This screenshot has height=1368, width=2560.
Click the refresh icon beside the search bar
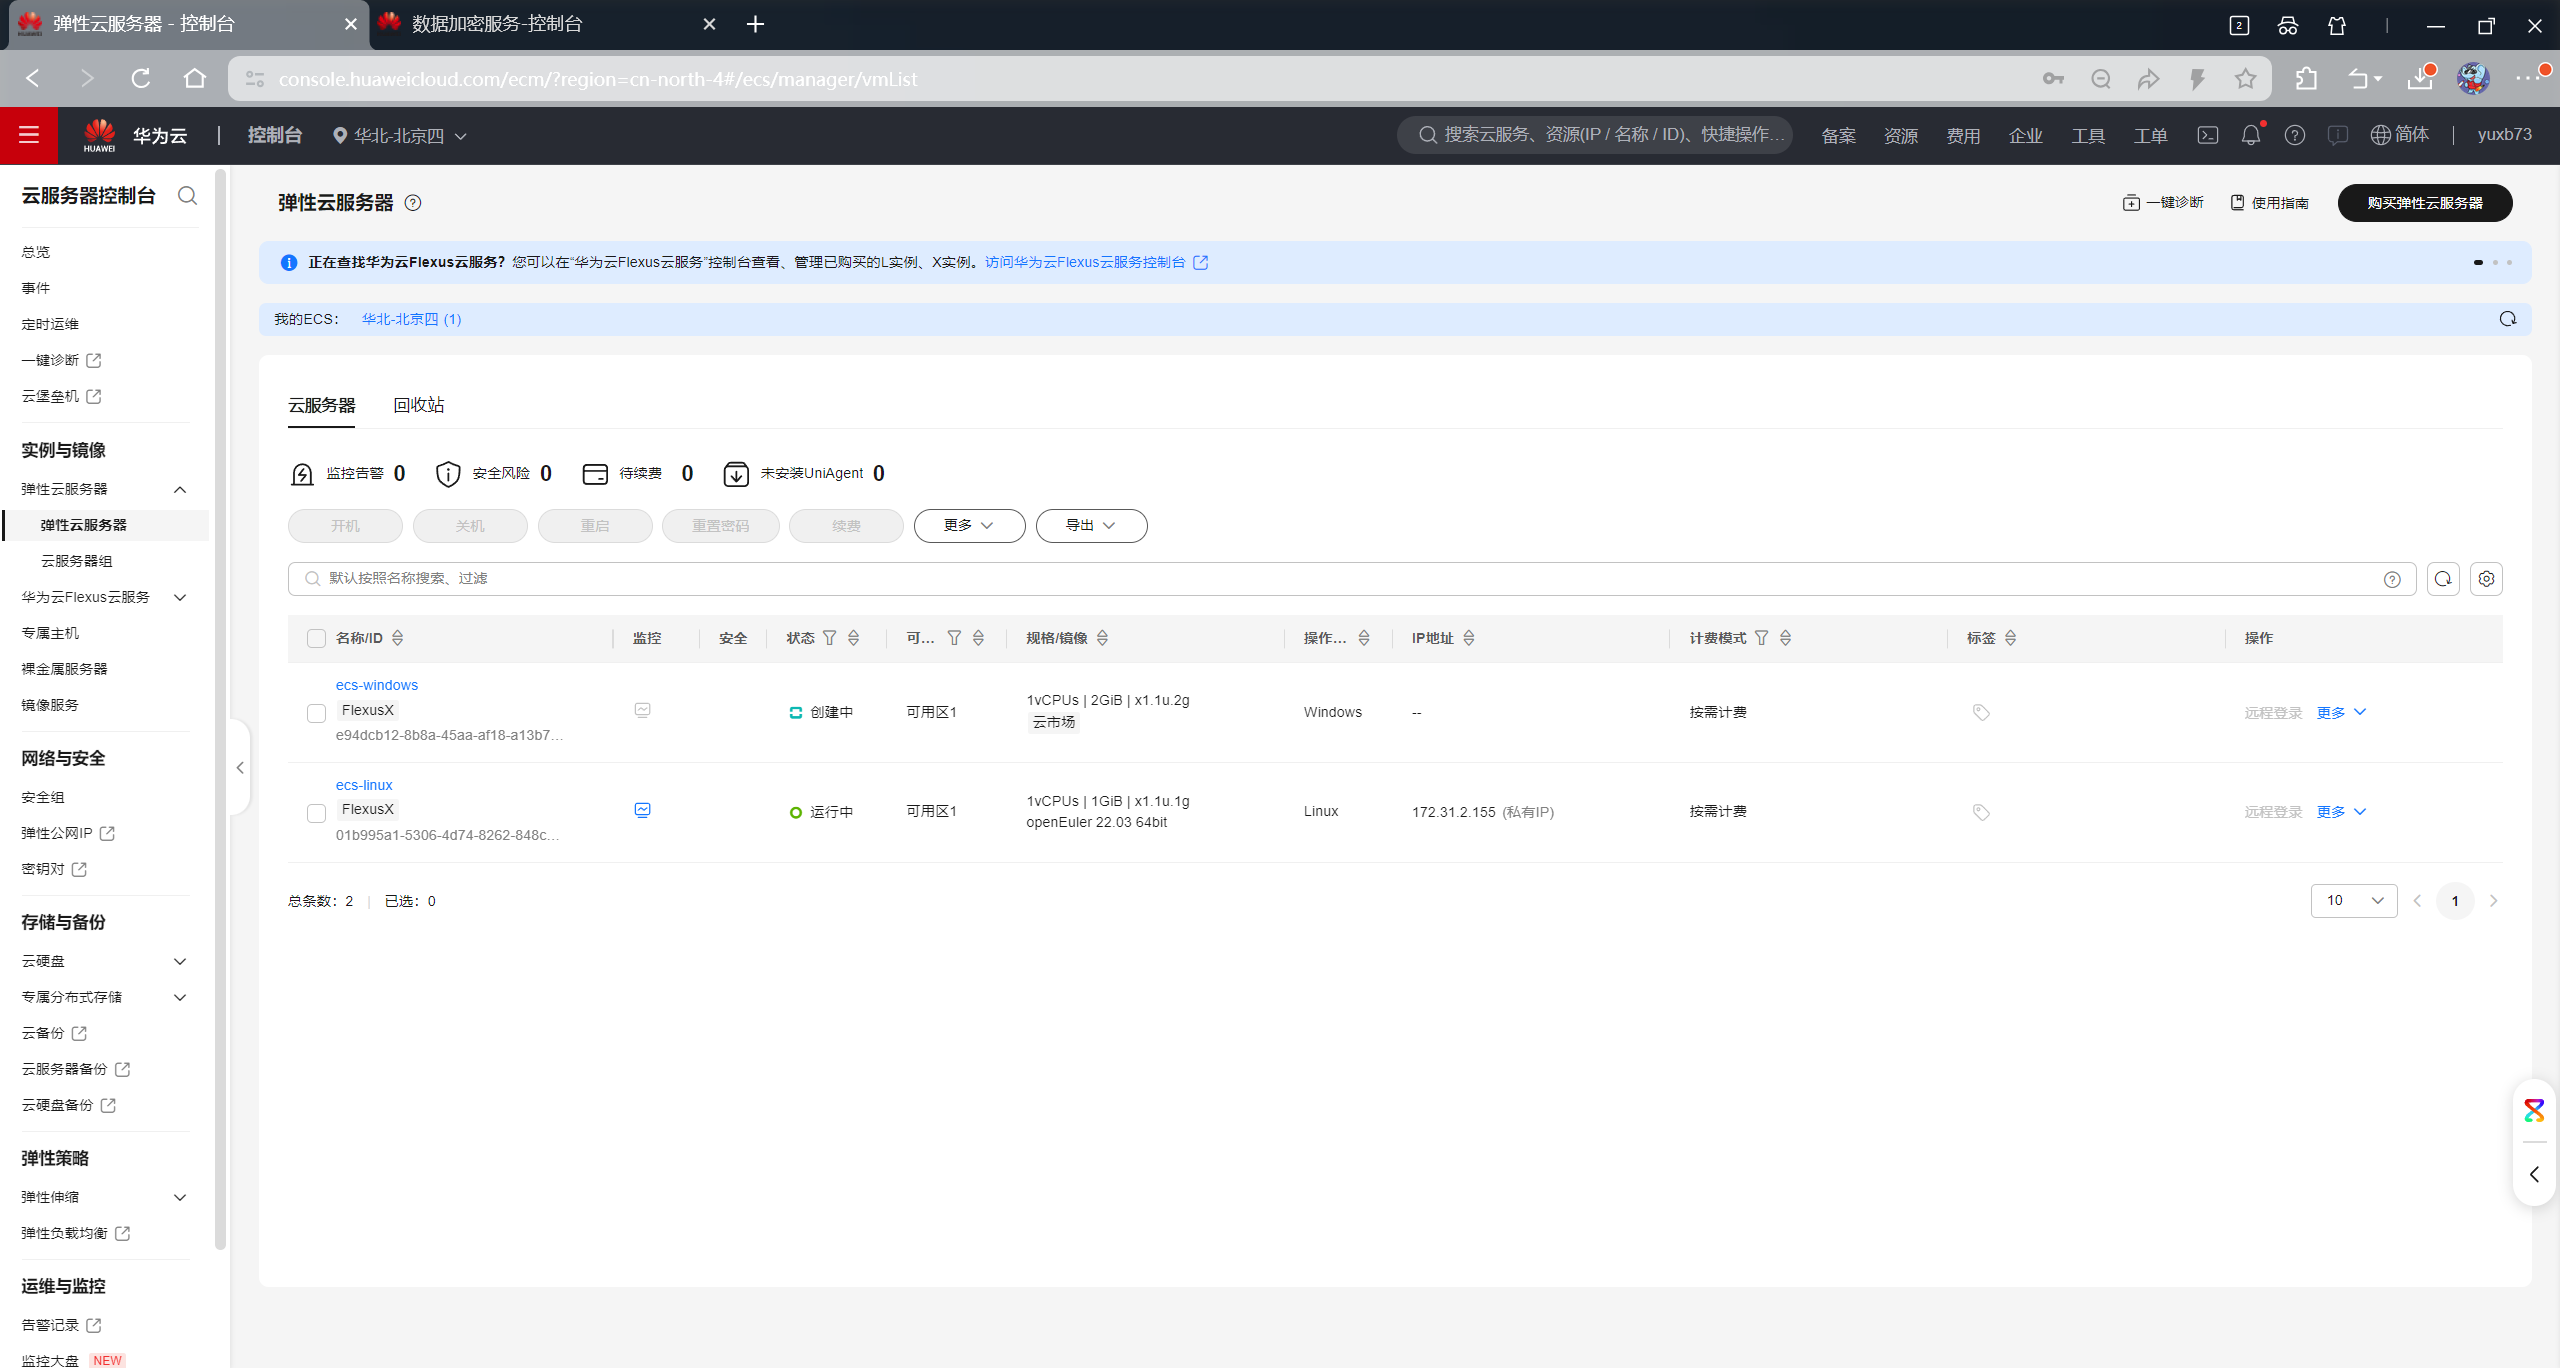pyautogui.click(x=2442, y=579)
